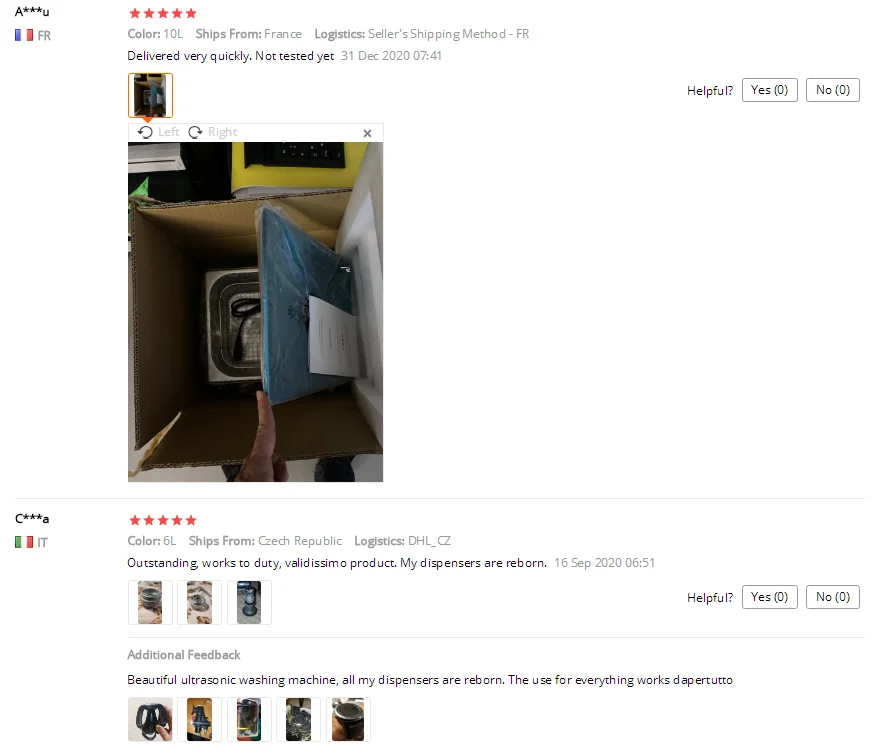Click the selected box thumbnail in A***u's review
This screenshot has height=754, width=881.
coord(150,96)
